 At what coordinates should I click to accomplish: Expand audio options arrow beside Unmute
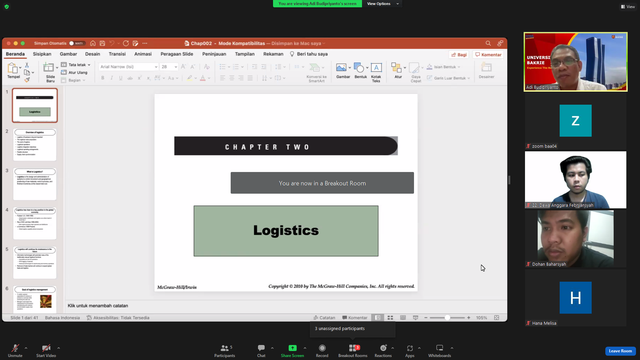coord(26,348)
